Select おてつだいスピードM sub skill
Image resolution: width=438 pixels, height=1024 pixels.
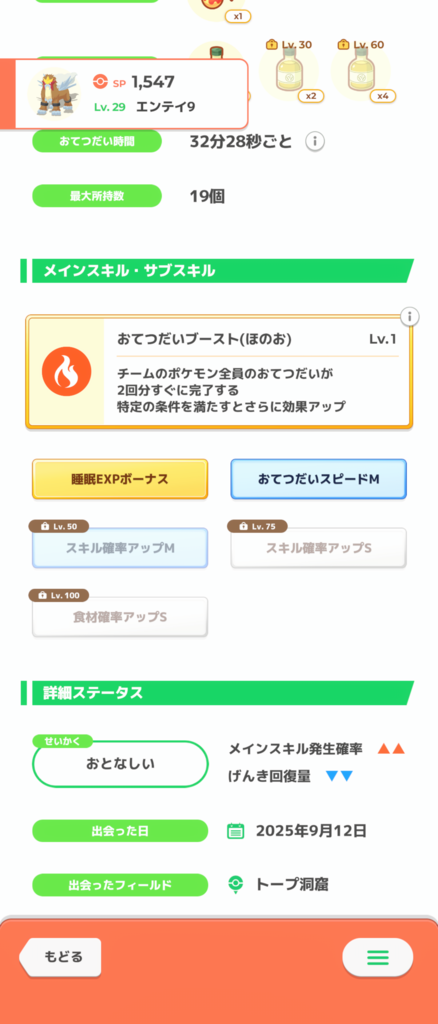319,479
